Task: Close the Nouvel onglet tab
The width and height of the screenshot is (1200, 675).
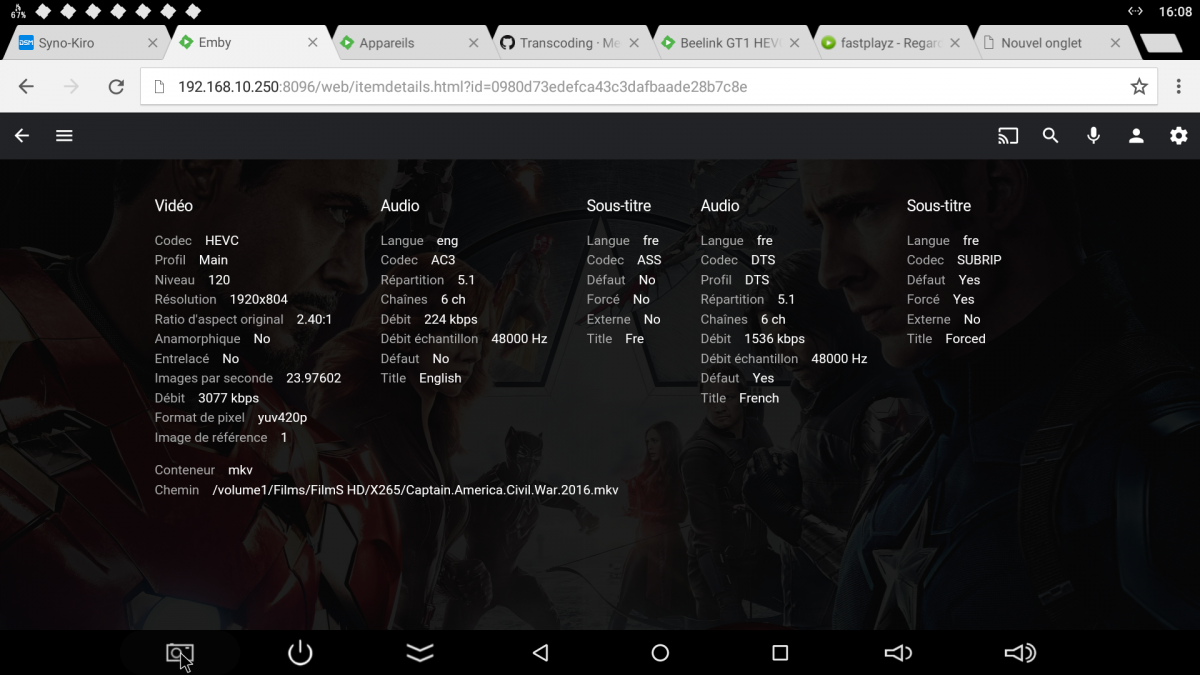Action: coord(1116,43)
